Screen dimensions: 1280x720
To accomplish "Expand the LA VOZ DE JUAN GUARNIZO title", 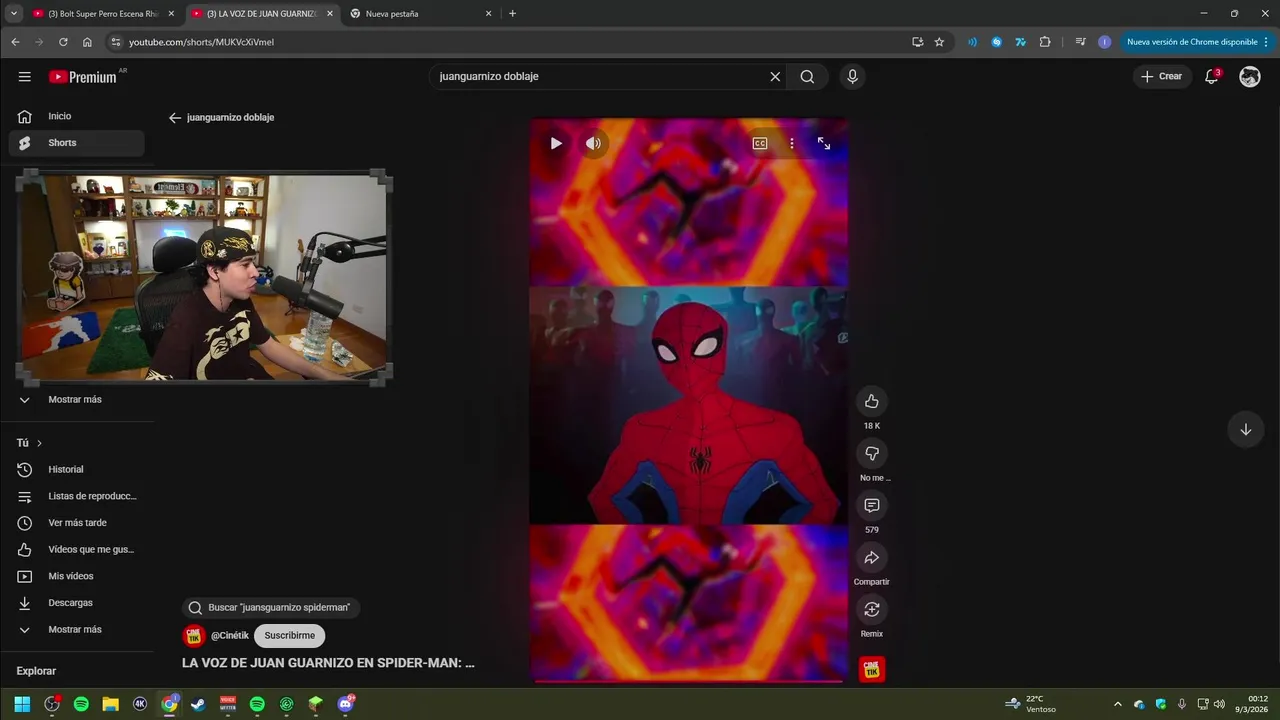I will point(328,662).
